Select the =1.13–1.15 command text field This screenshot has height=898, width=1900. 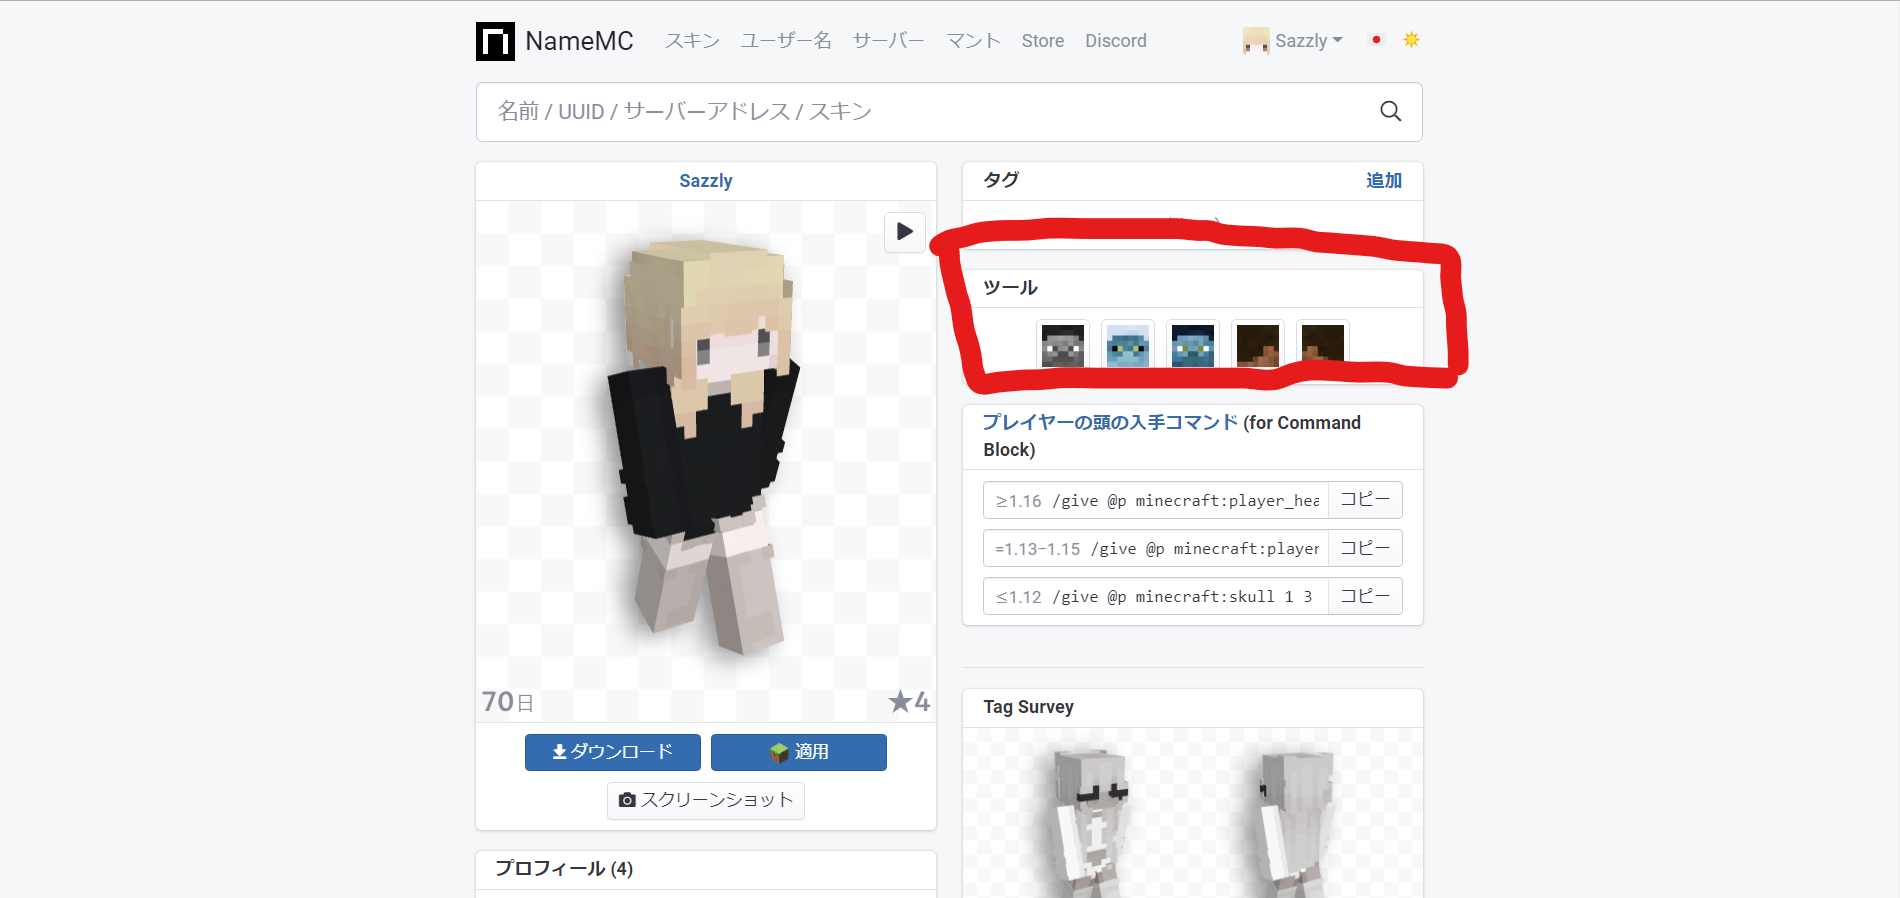click(x=1156, y=548)
